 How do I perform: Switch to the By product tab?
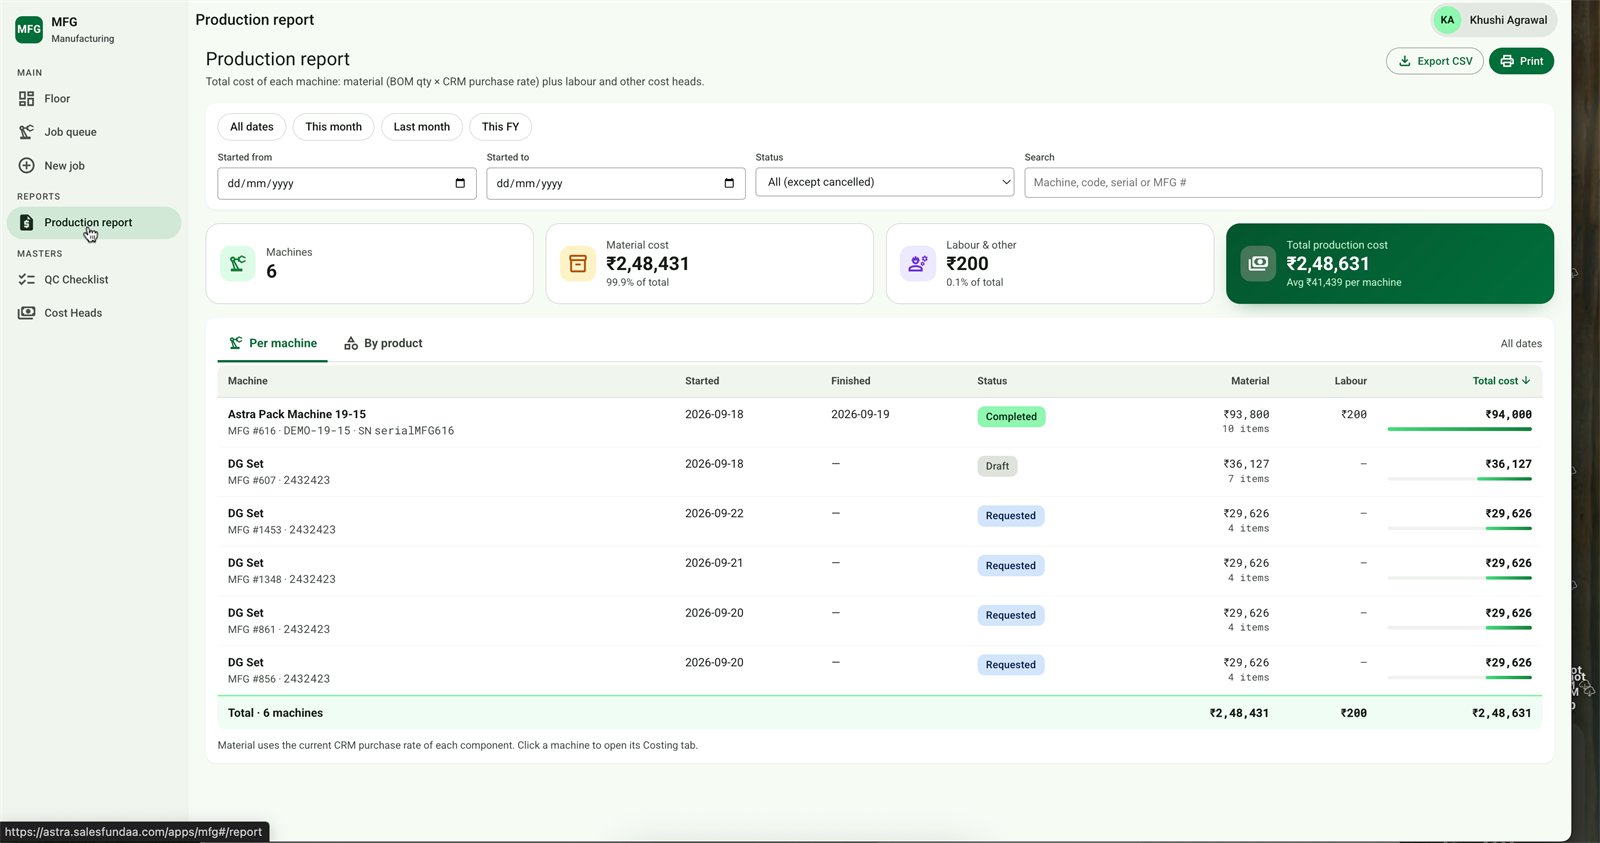(x=383, y=343)
